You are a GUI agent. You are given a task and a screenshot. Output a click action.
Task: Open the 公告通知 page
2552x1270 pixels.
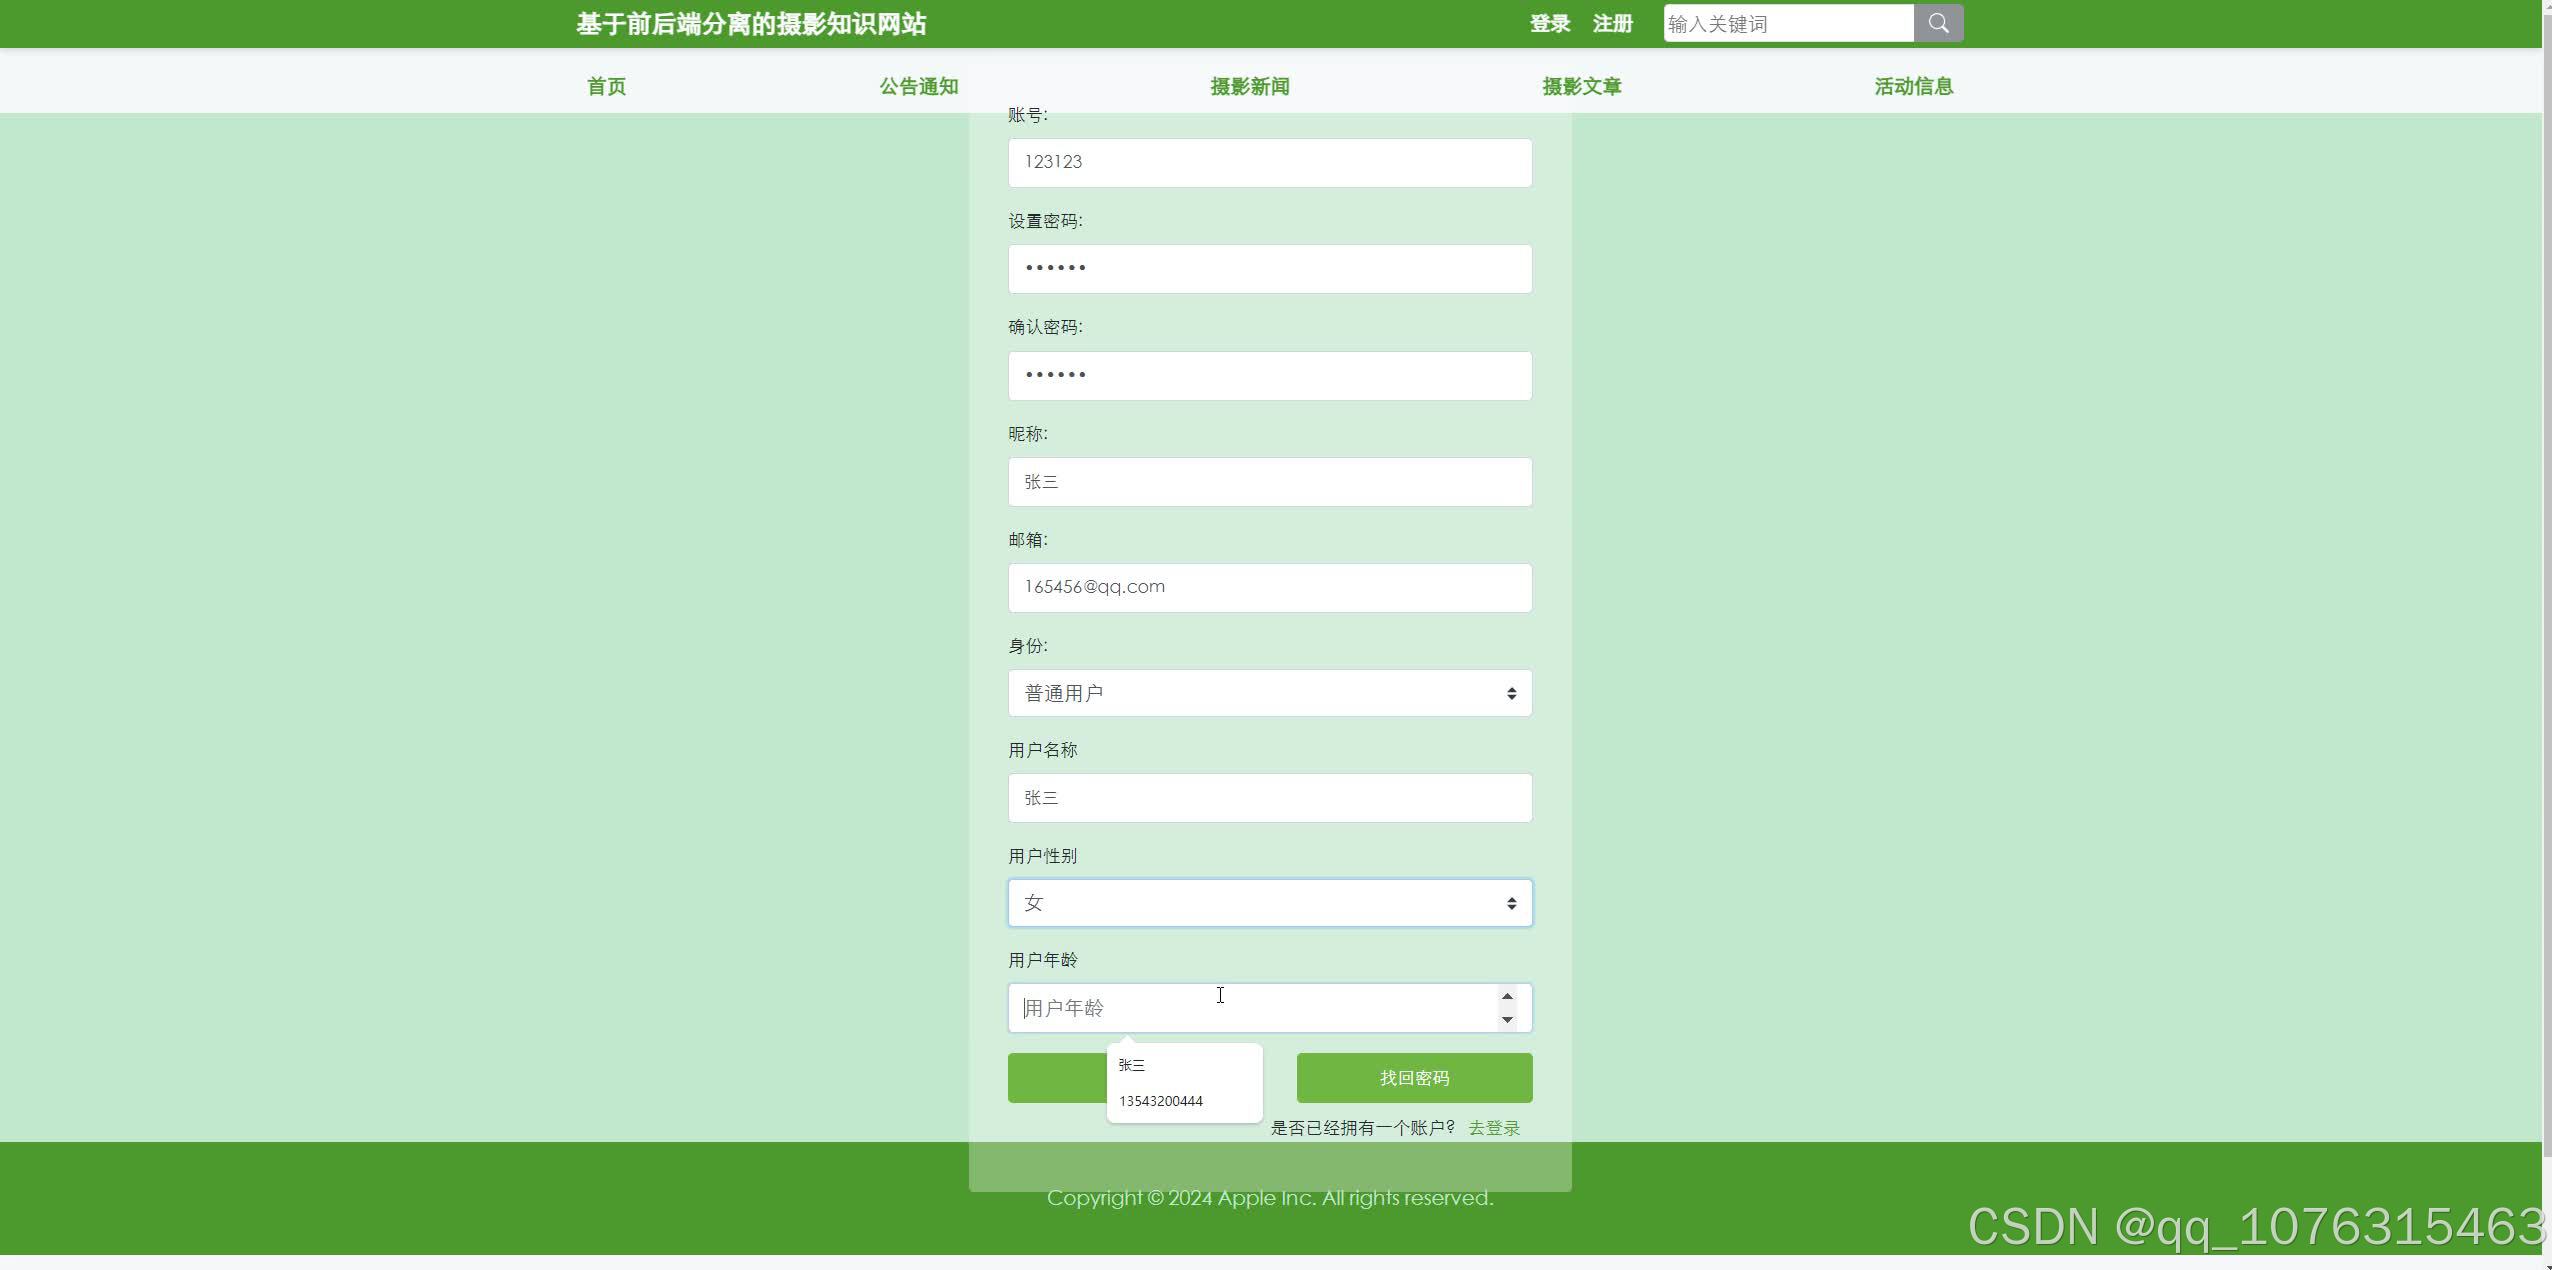click(x=917, y=86)
